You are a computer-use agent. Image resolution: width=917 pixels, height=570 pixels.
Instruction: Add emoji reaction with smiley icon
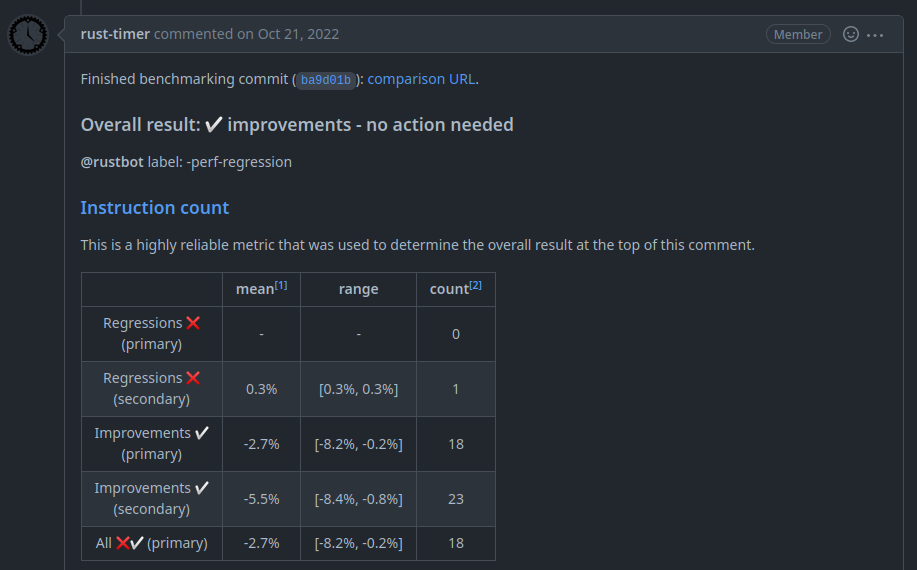pyautogui.click(x=850, y=34)
